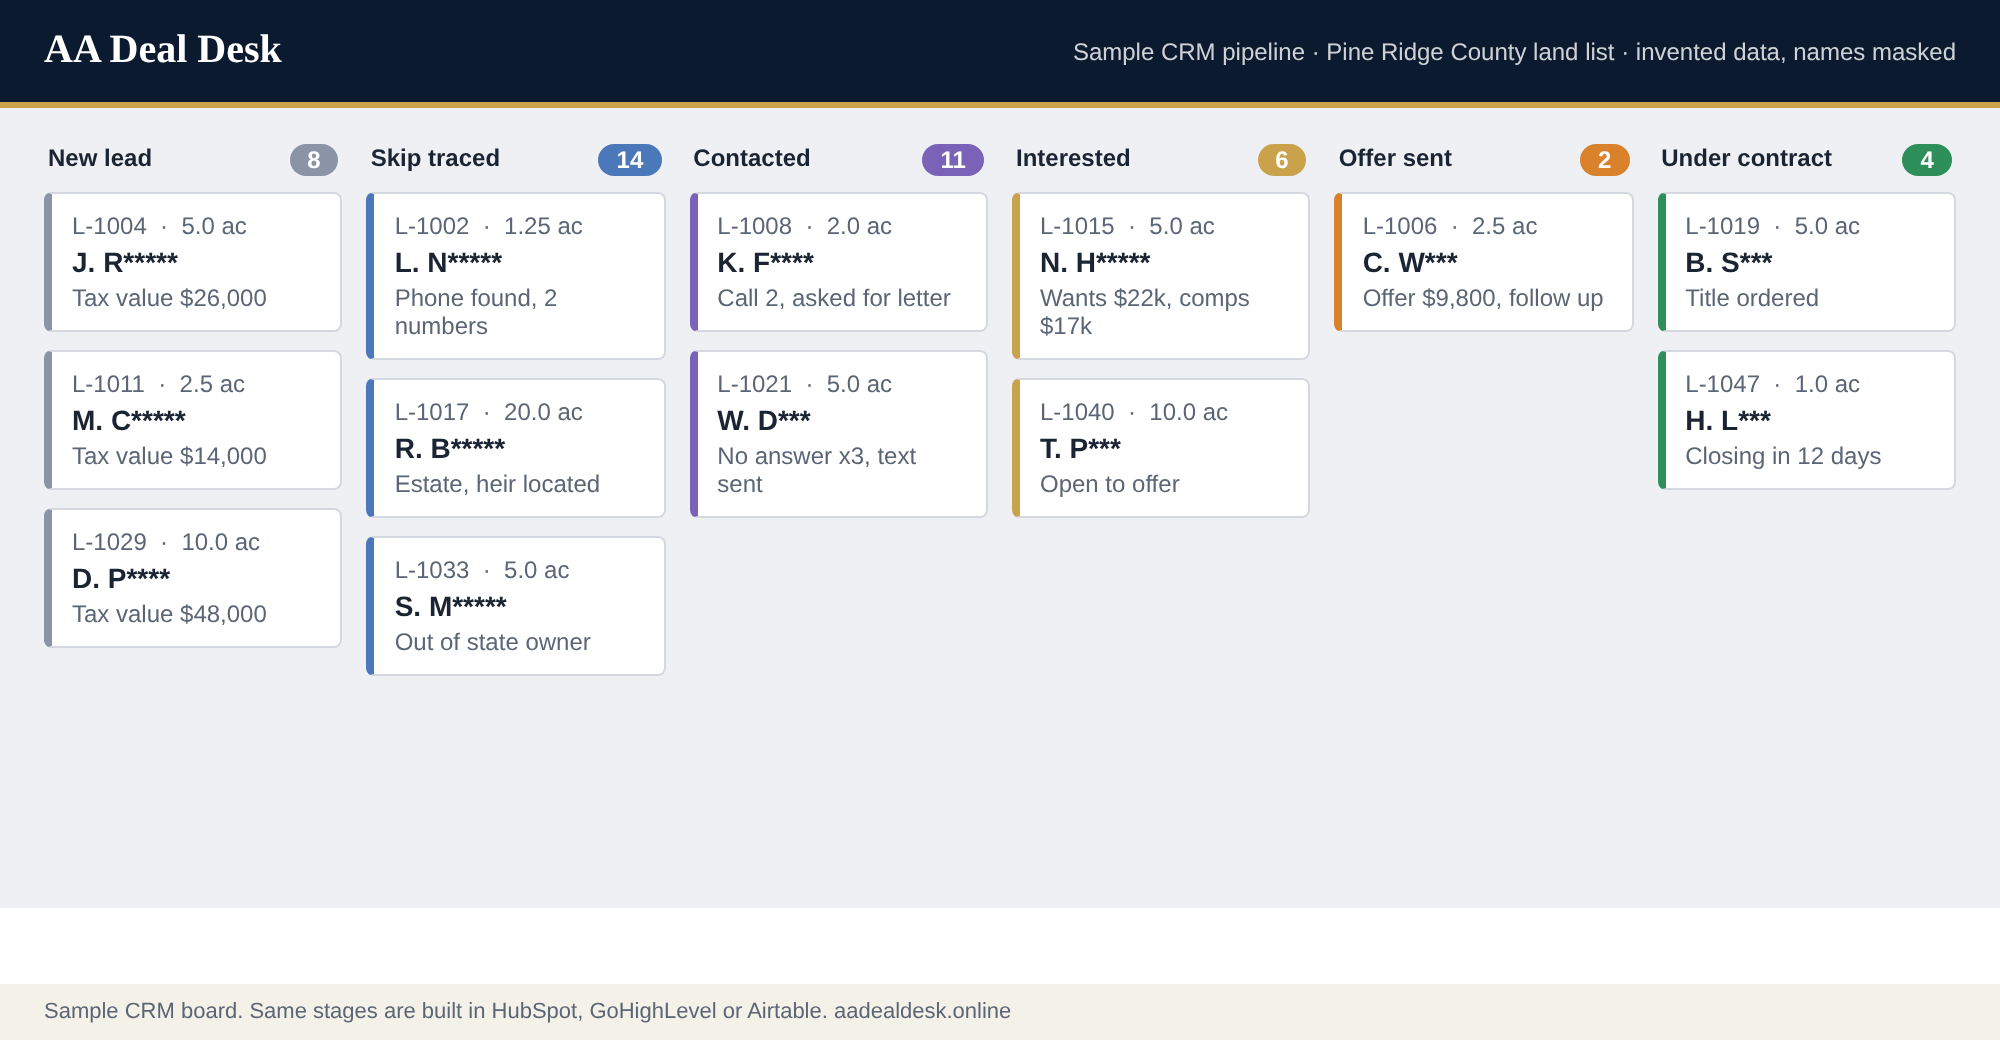Click the Wants $22k, comps $17k note
Screen dimensions: 2000x1040
pos(1145,312)
